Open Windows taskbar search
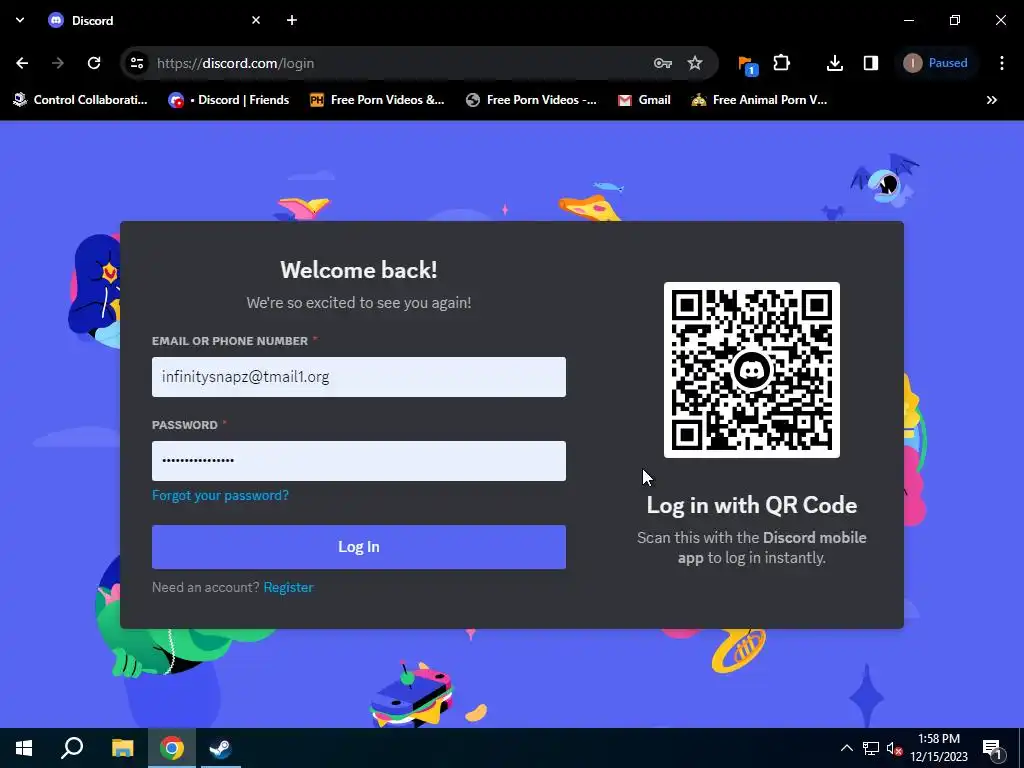Viewport: 1024px width, 768px height. [72, 748]
